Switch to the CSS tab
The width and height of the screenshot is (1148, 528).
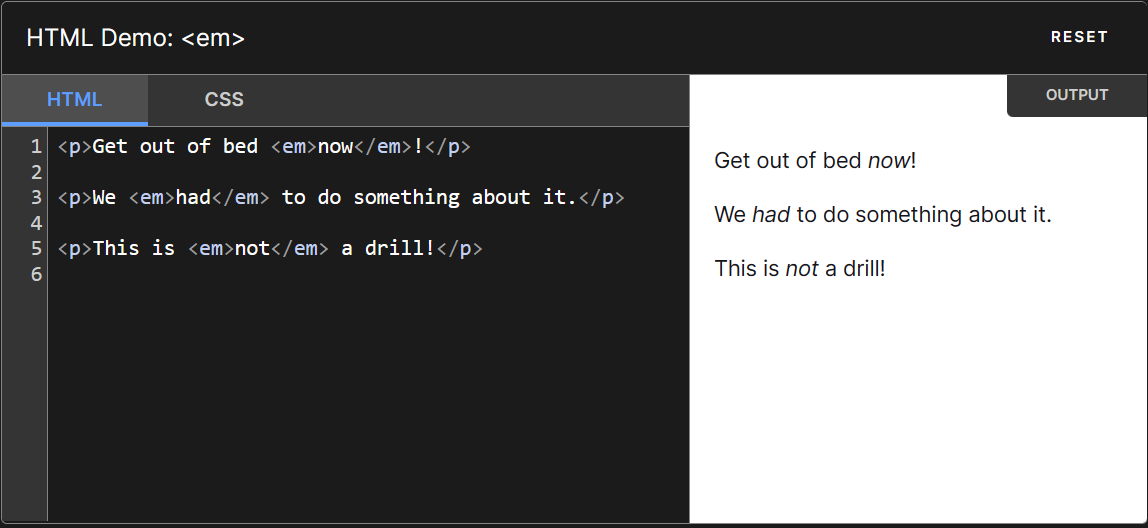[224, 100]
